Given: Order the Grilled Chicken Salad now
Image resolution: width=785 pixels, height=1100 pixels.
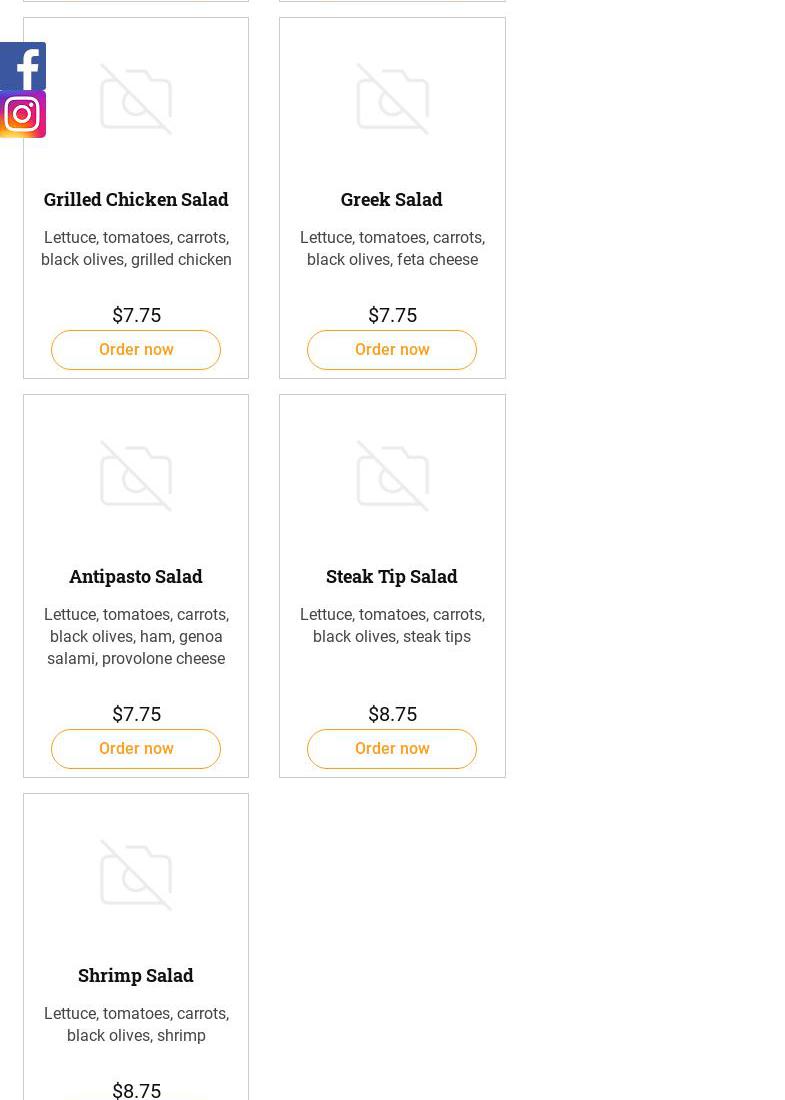Looking at the screenshot, I should (x=136, y=350).
